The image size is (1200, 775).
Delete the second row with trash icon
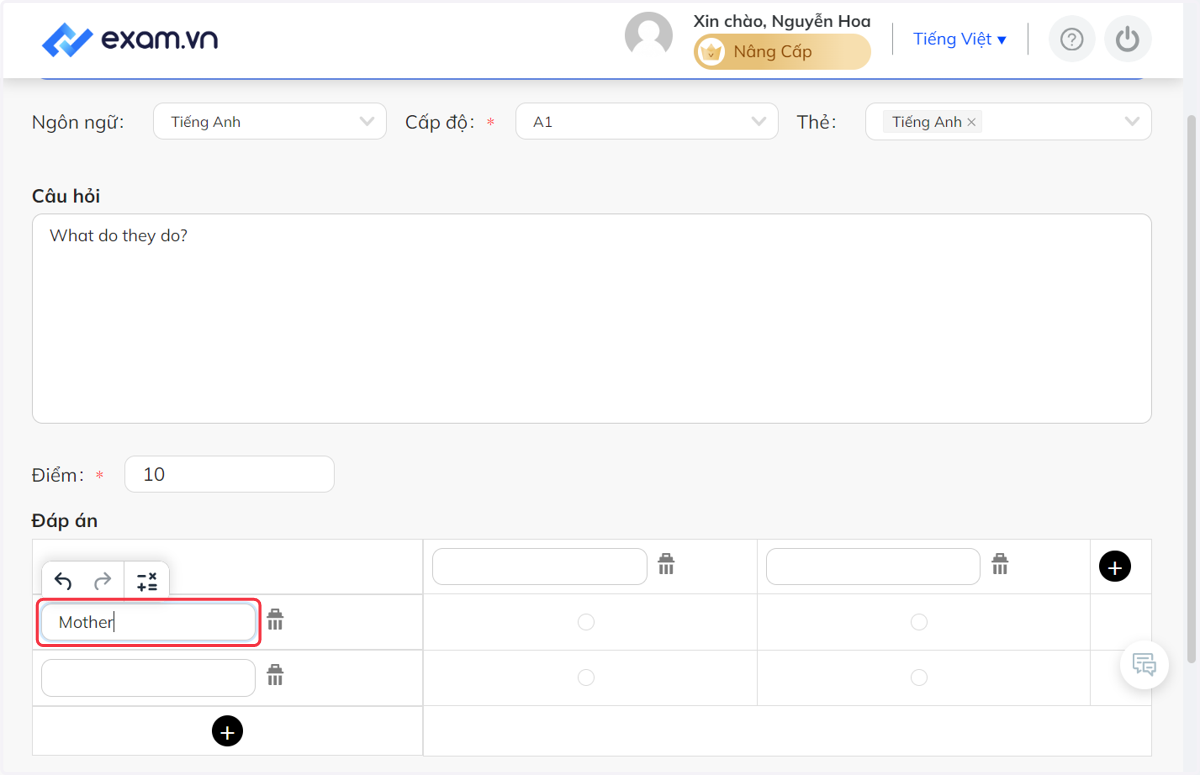point(275,675)
